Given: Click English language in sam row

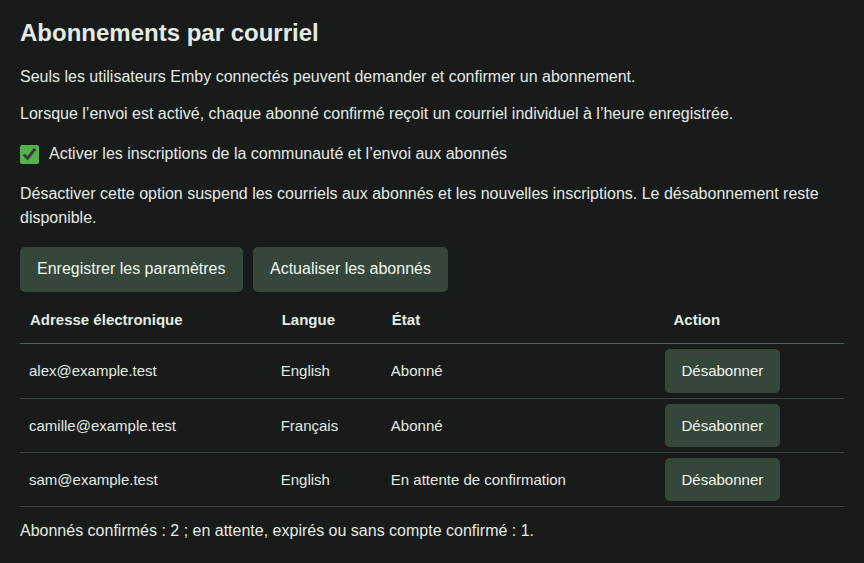Looking at the screenshot, I should click(x=305, y=480).
